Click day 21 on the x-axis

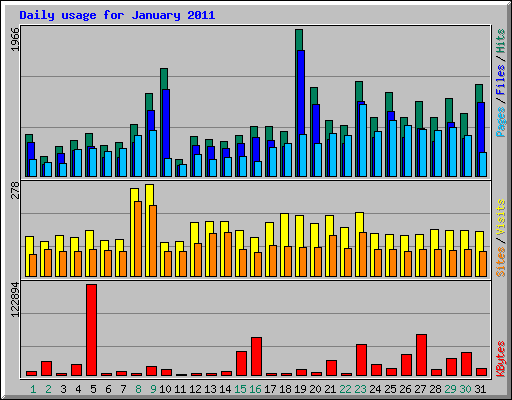(x=330, y=389)
